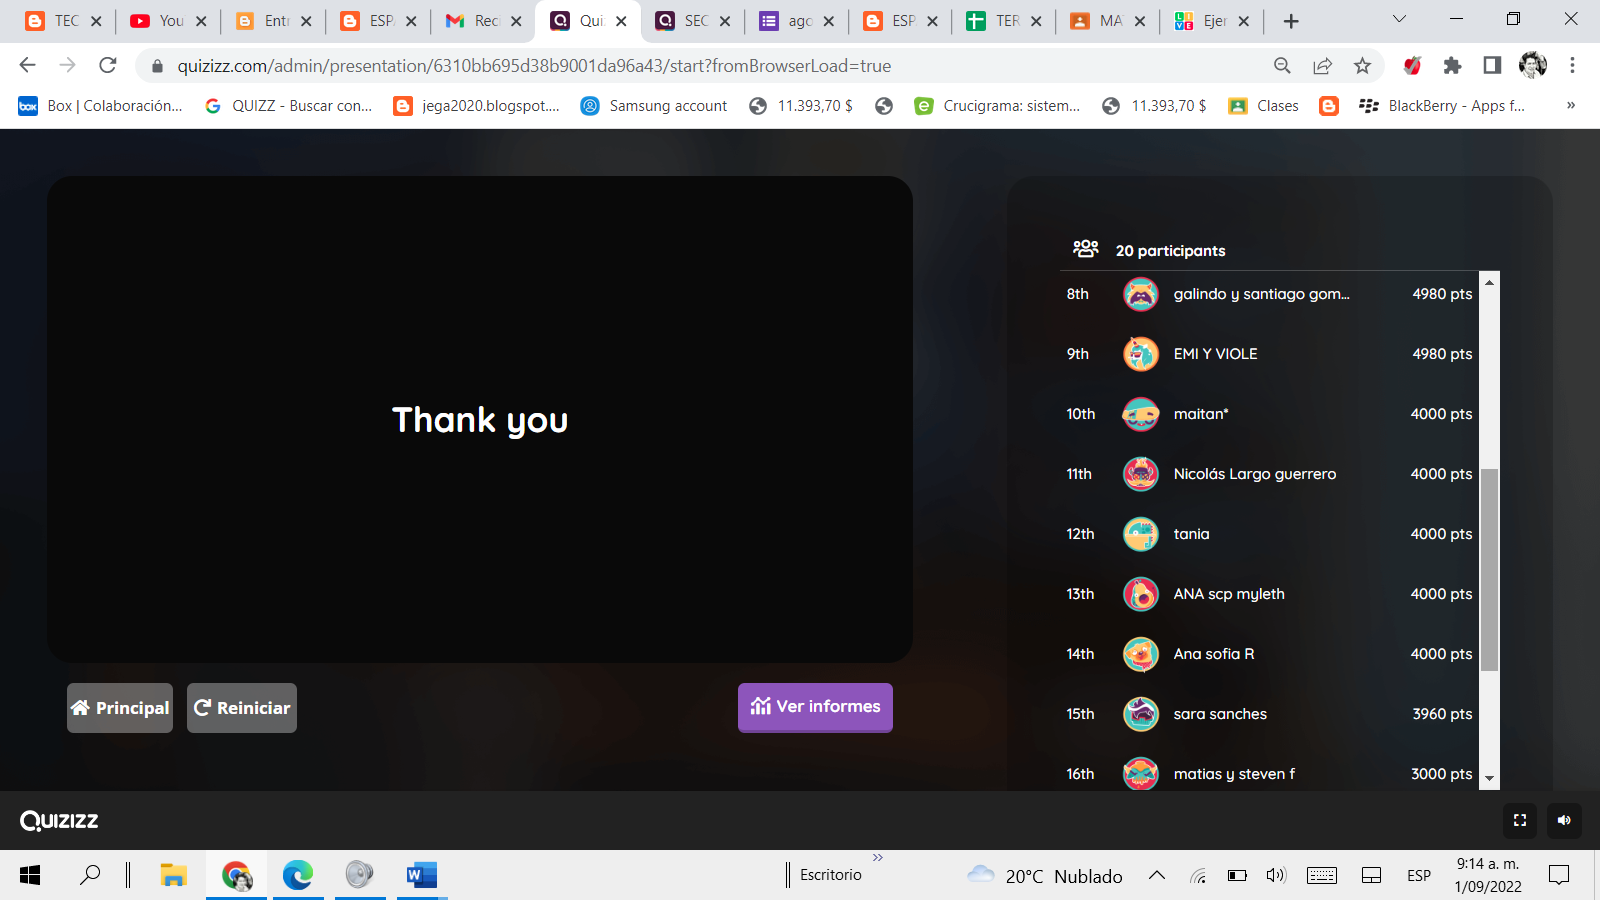Open Word from taskbar
The image size is (1600, 900).
(421, 875)
